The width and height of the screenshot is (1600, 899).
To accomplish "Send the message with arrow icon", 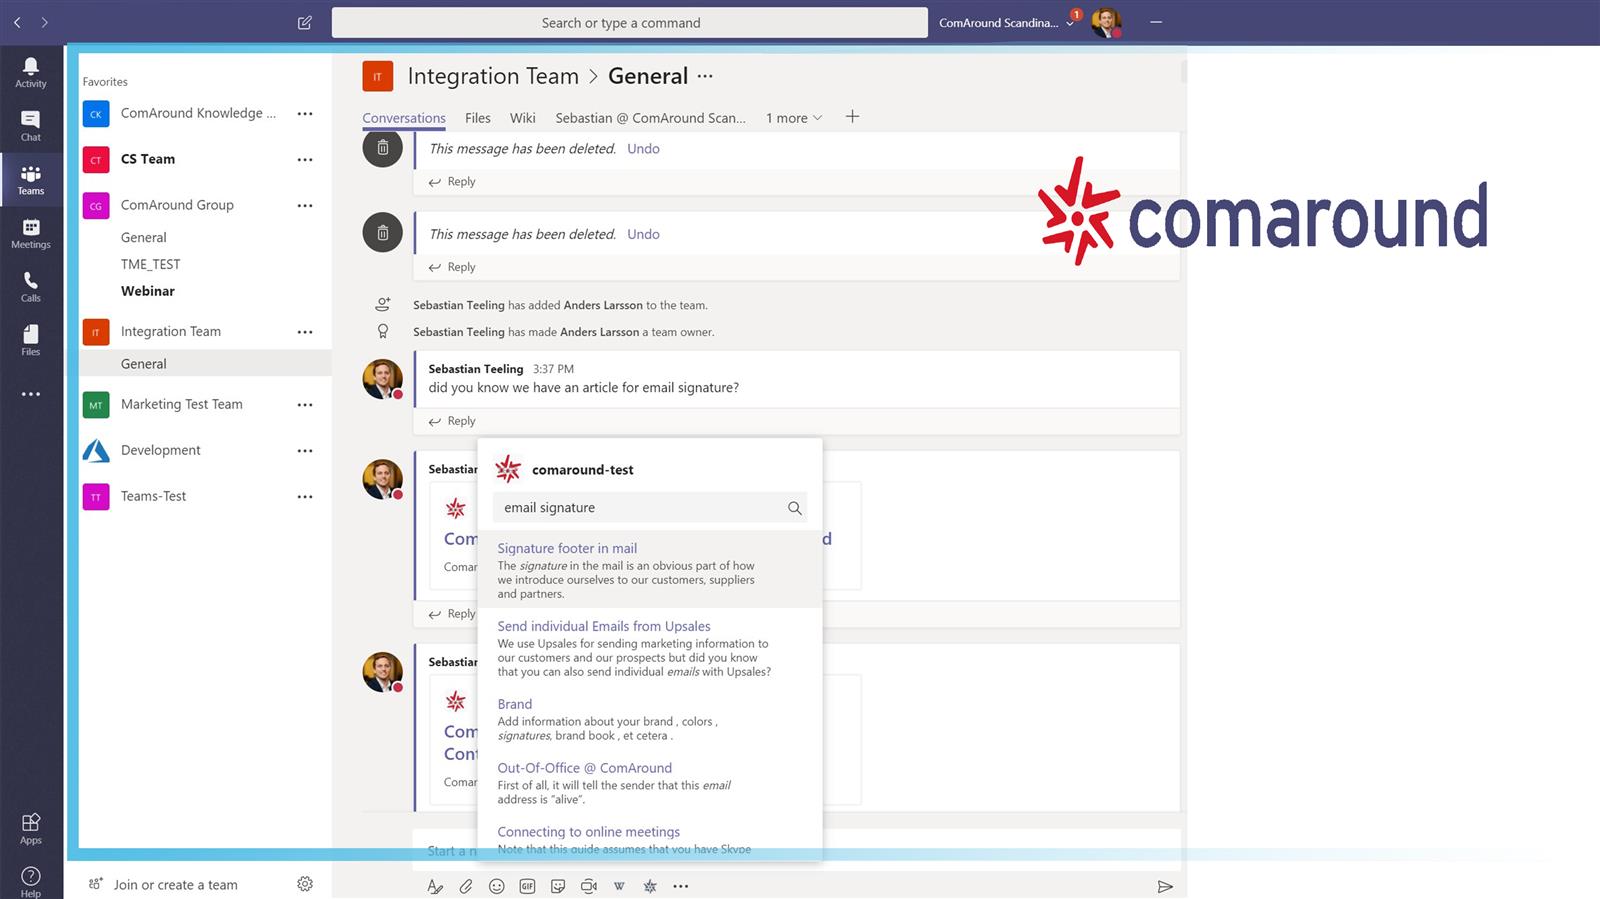I will pos(1165,886).
